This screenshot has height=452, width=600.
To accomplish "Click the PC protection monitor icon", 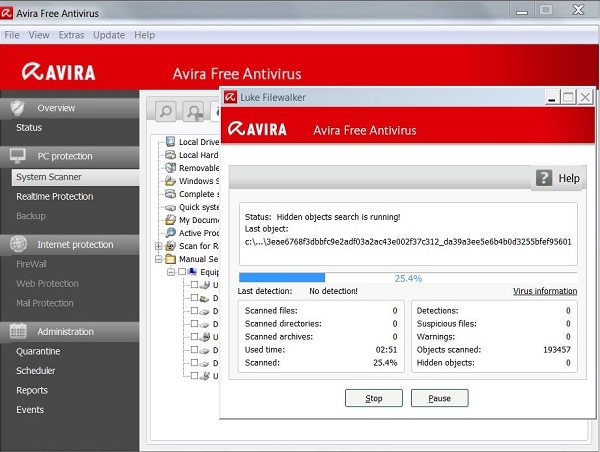I will (17, 156).
